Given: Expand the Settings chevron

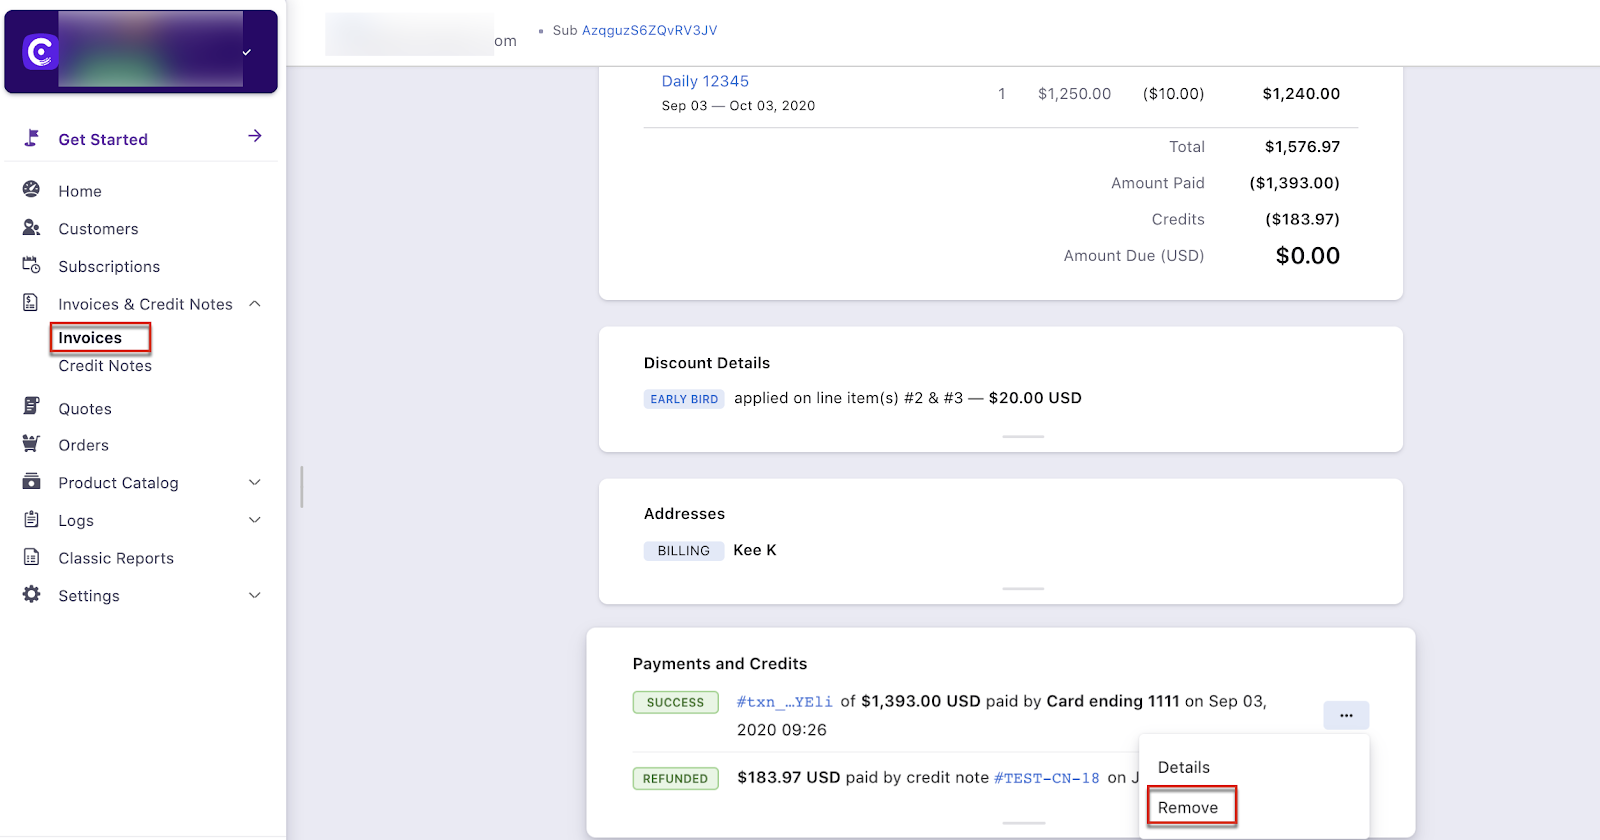Looking at the screenshot, I should coord(255,595).
